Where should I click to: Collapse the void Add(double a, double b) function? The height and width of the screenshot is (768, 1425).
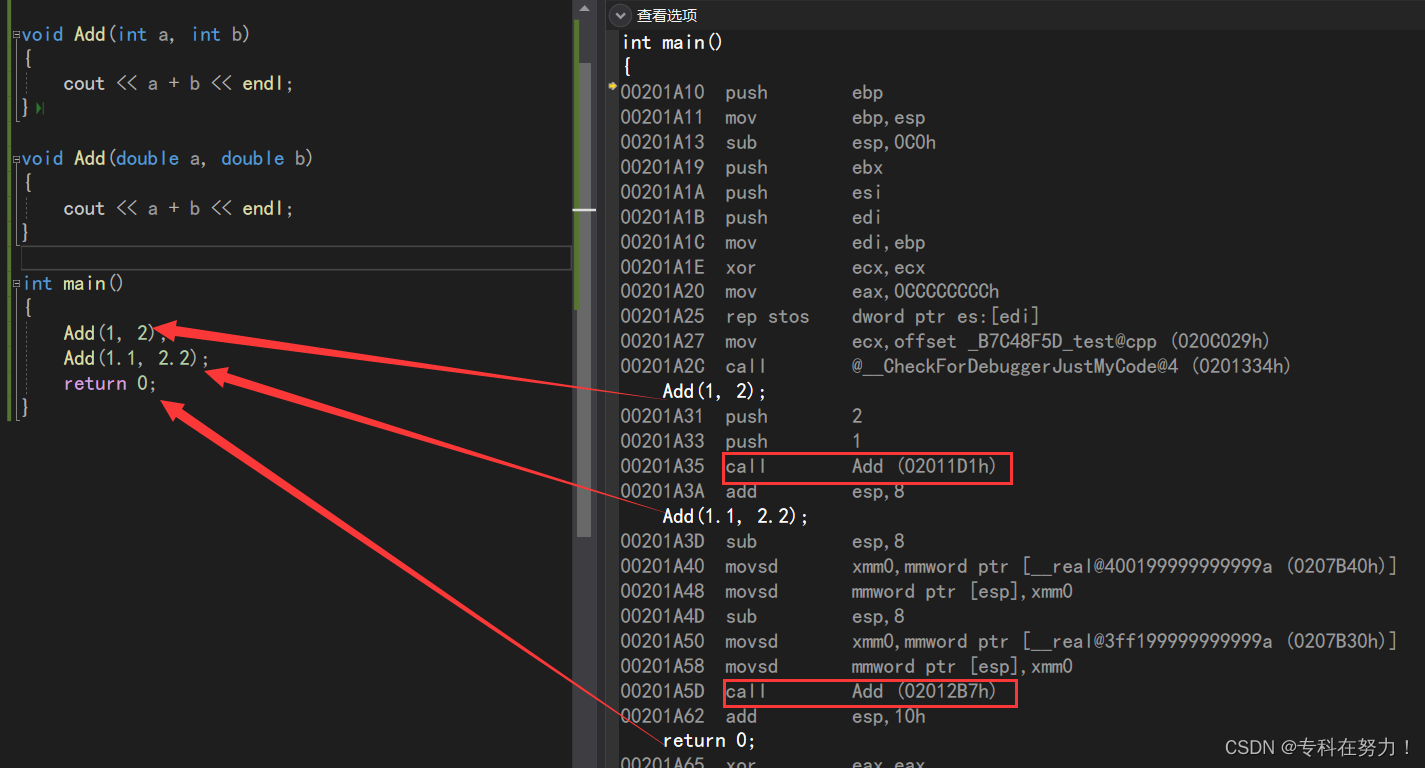click(16, 159)
